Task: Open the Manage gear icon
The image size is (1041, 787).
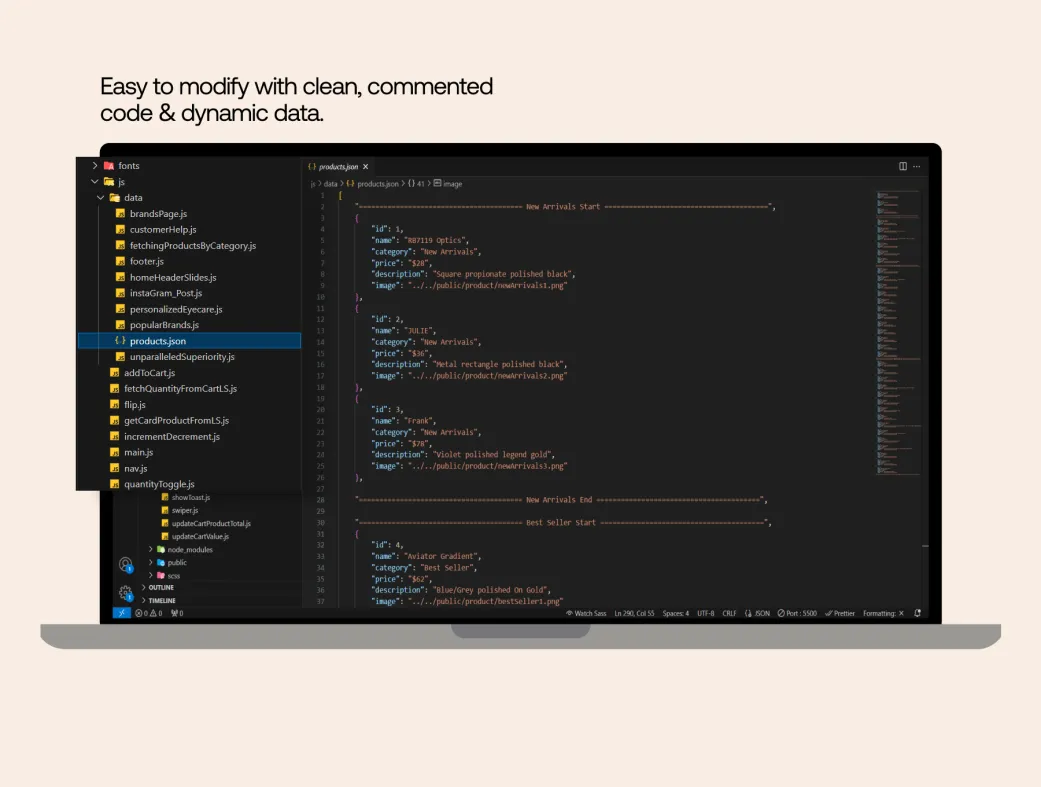Action: tap(125, 593)
